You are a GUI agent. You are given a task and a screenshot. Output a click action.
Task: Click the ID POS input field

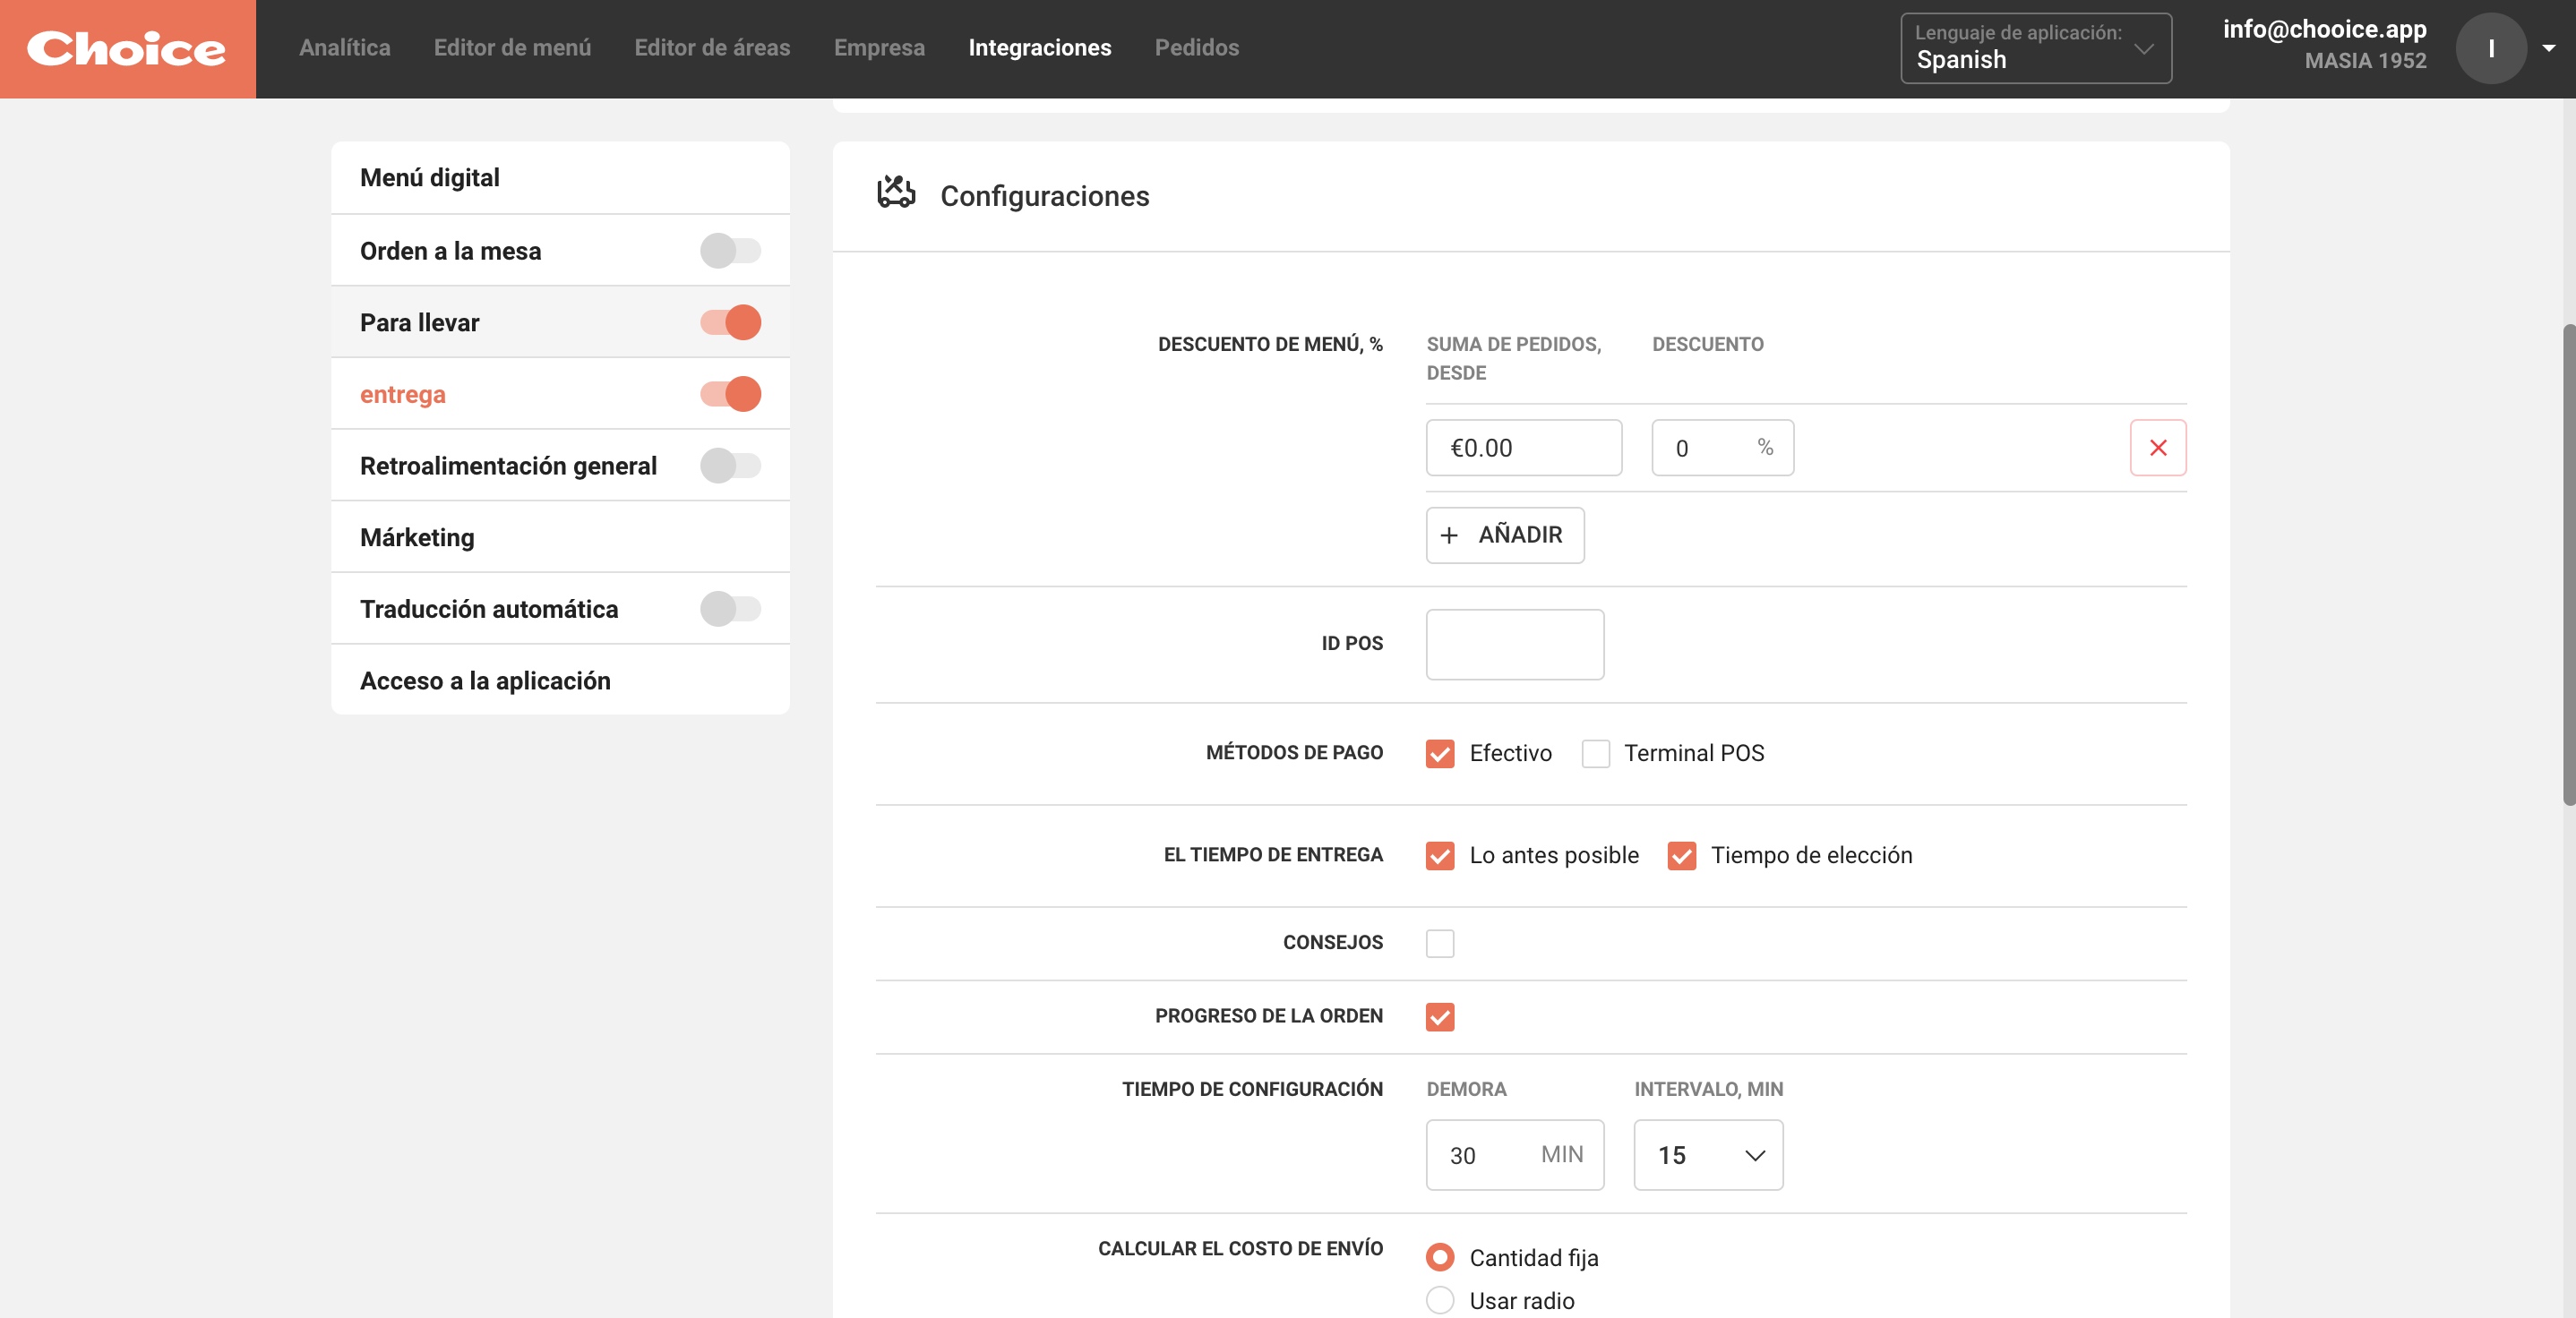[x=1515, y=644]
